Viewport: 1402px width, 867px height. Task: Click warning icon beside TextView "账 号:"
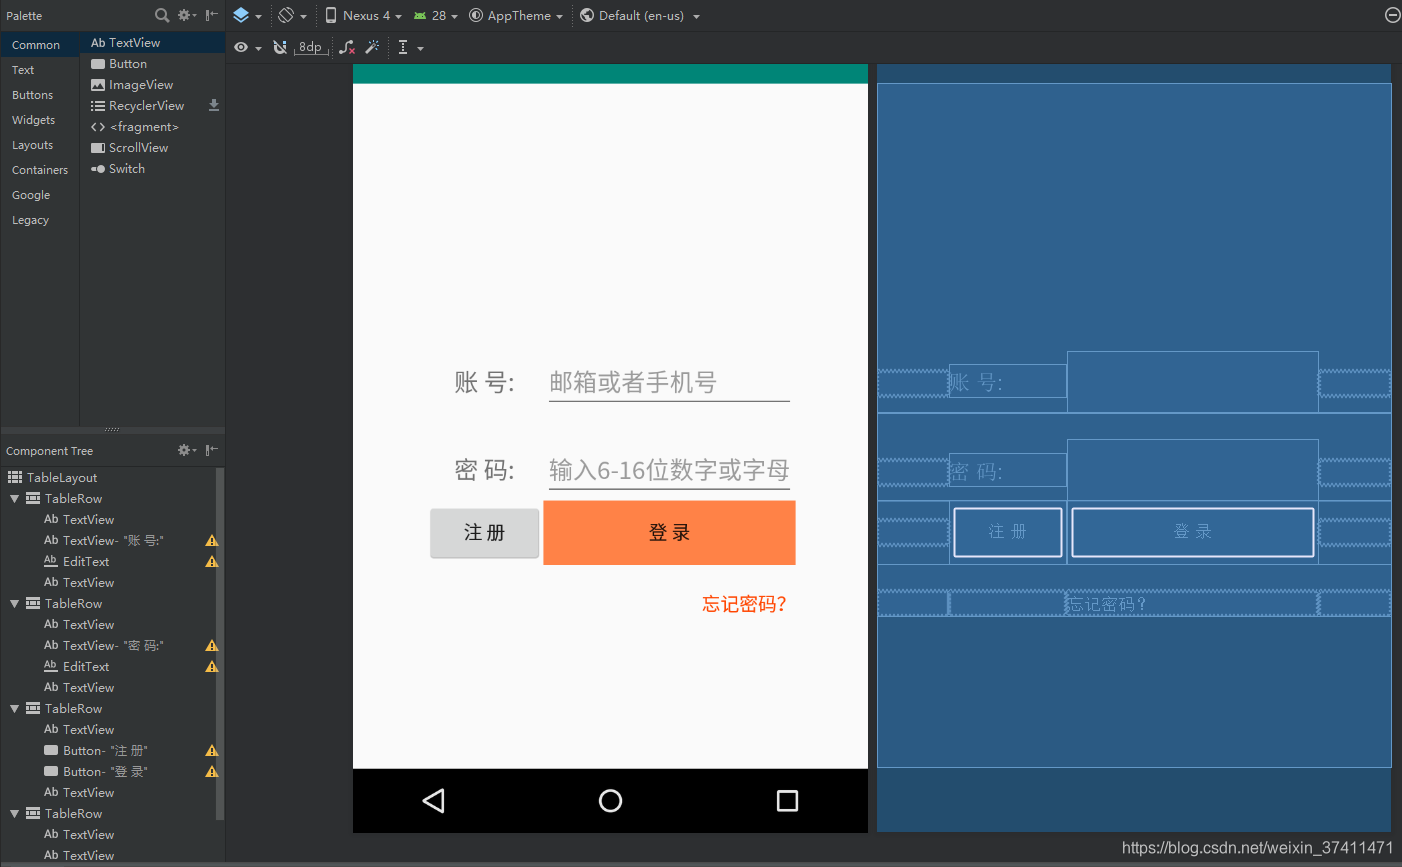[x=211, y=541]
